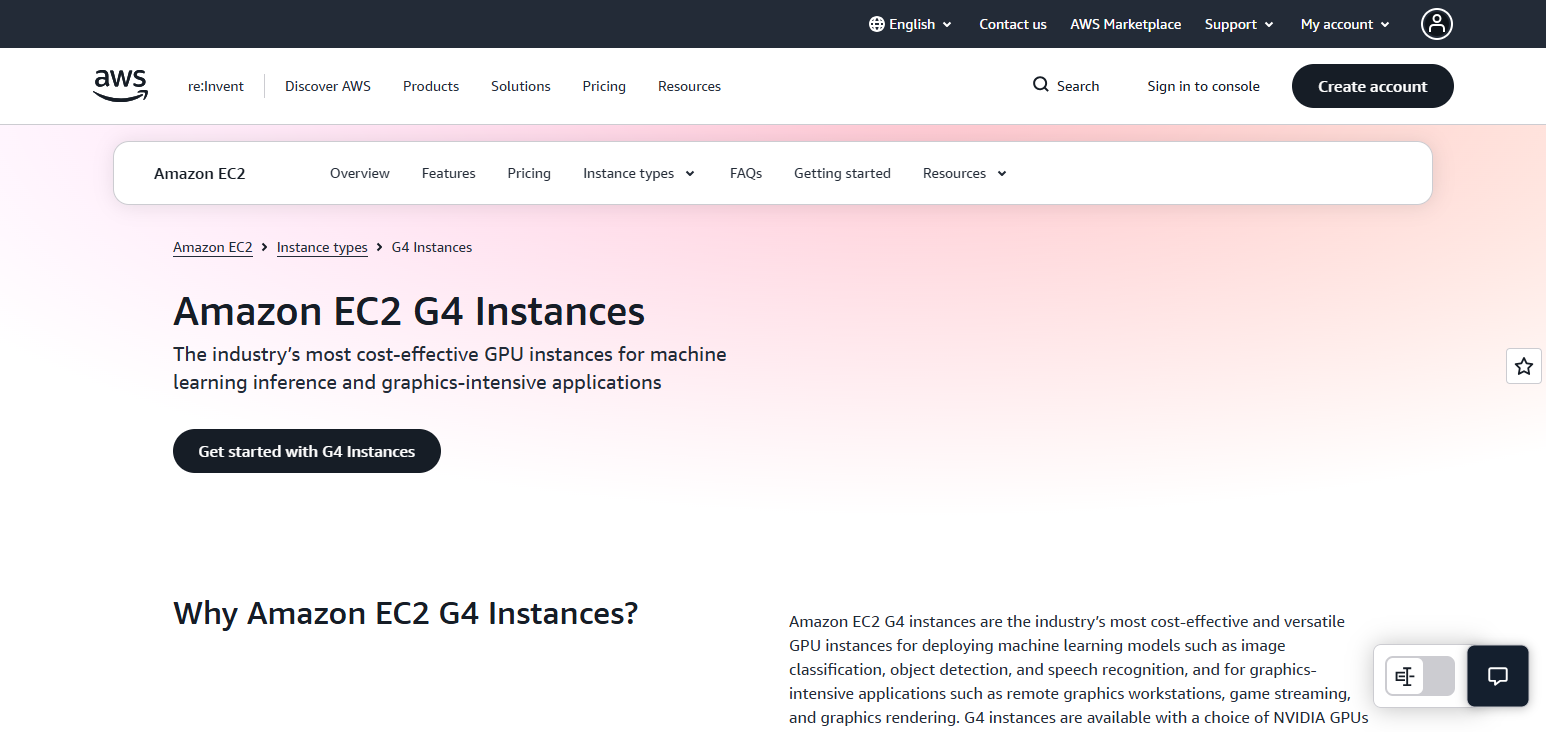This screenshot has height=732, width=1546.
Task: Toggle the reading layout switch
Action: tap(1420, 677)
